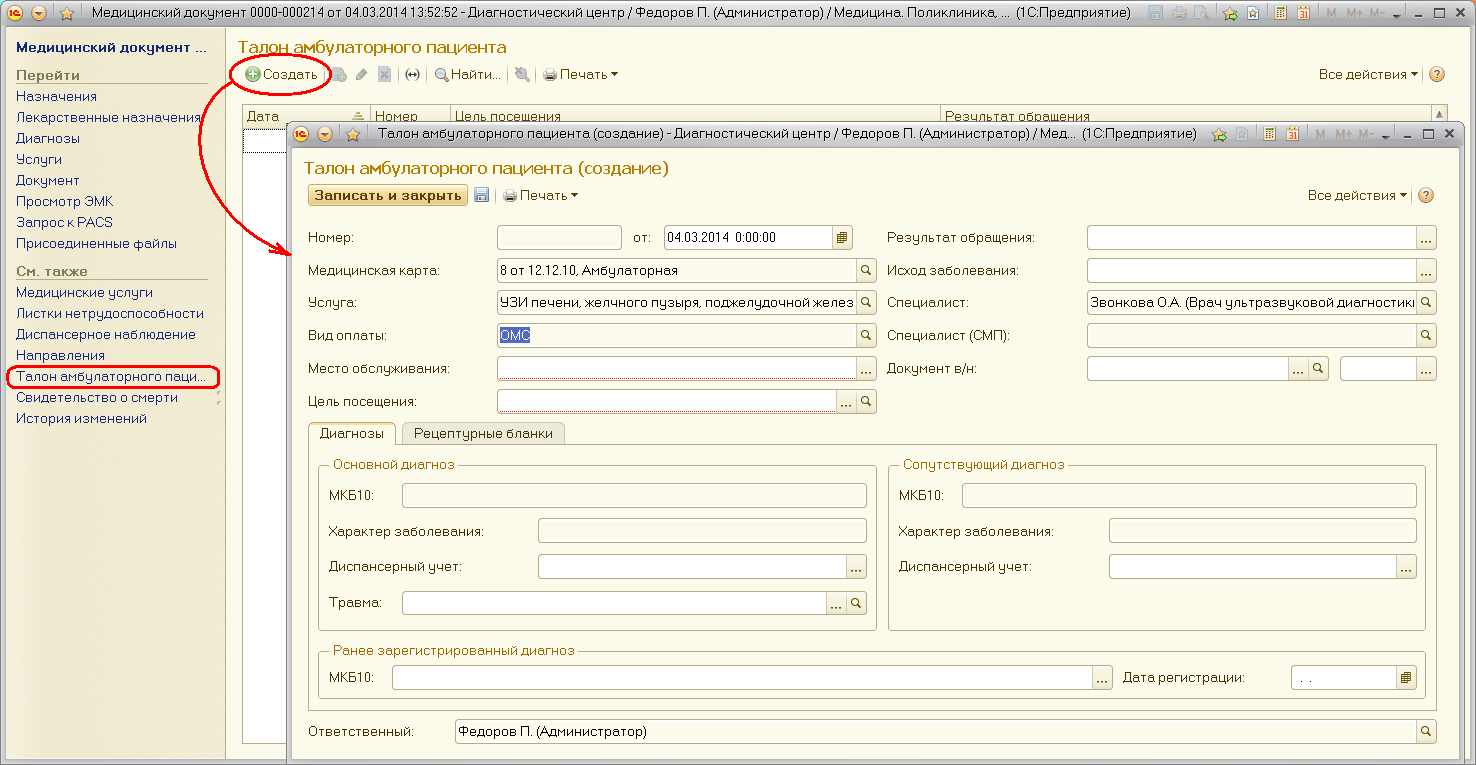
Task: Click into Место обслуживания input field
Action: pos(677,369)
